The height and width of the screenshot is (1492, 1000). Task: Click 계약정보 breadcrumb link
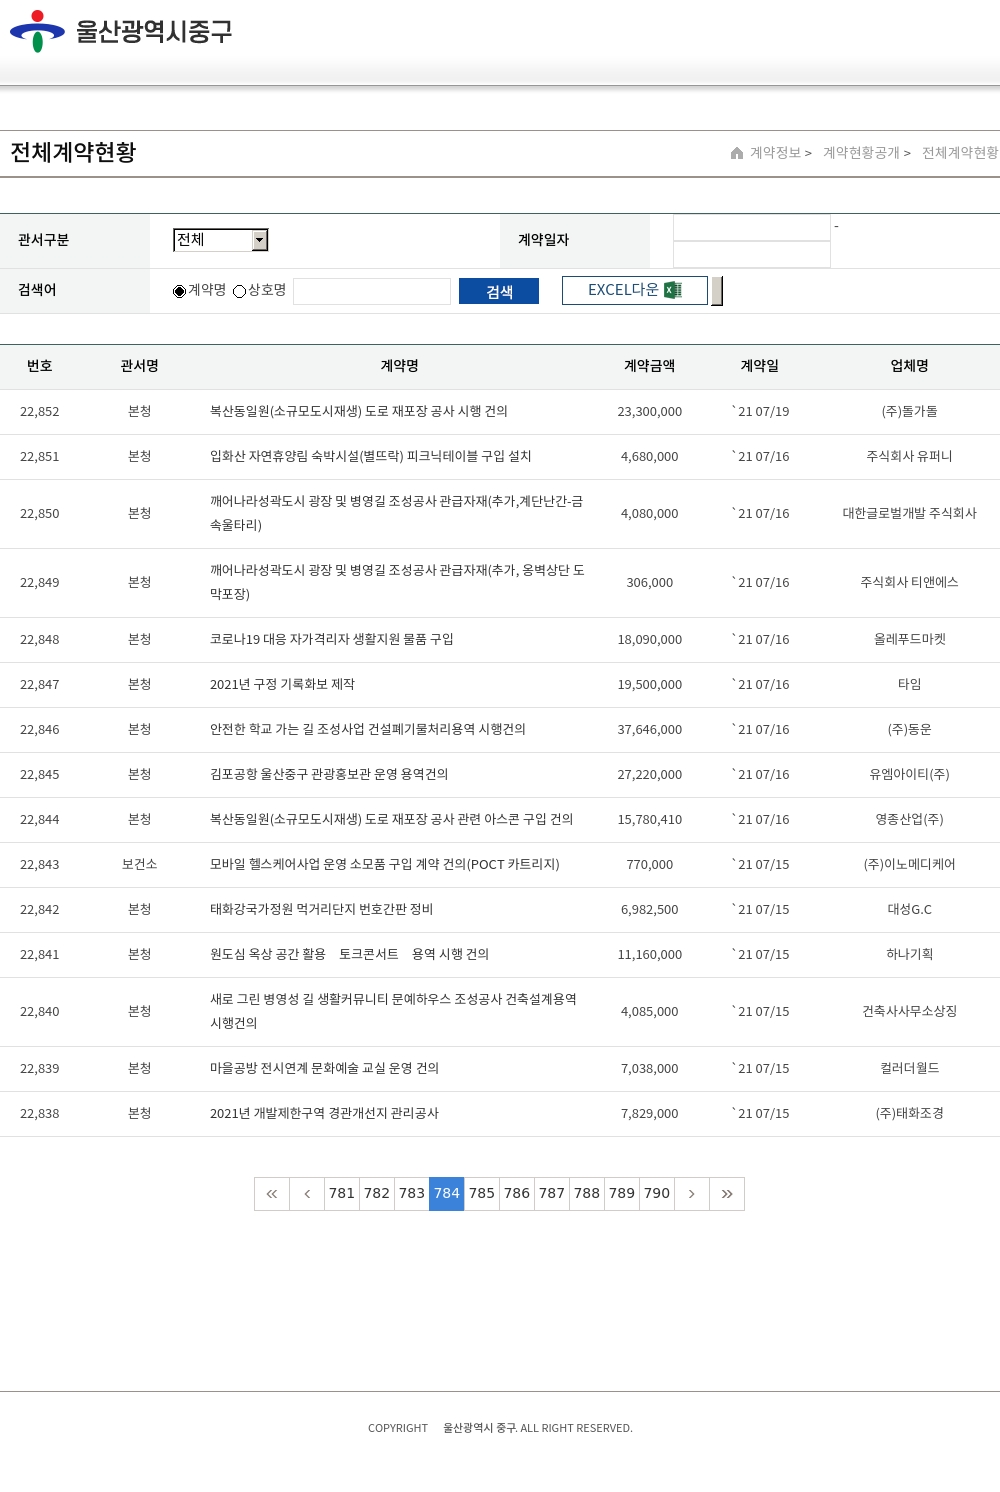[776, 153]
